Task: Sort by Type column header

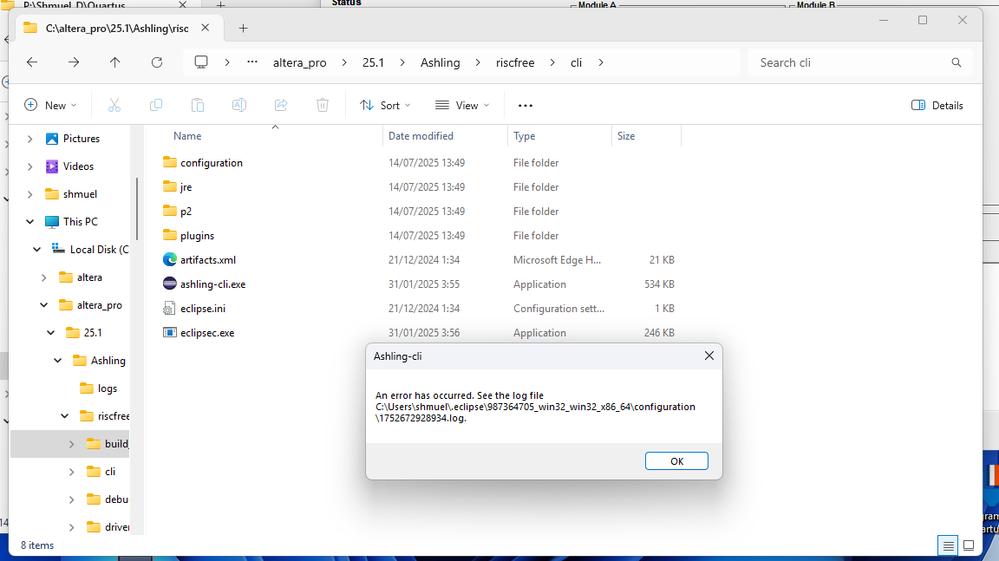Action: click(x=524, y=136)
